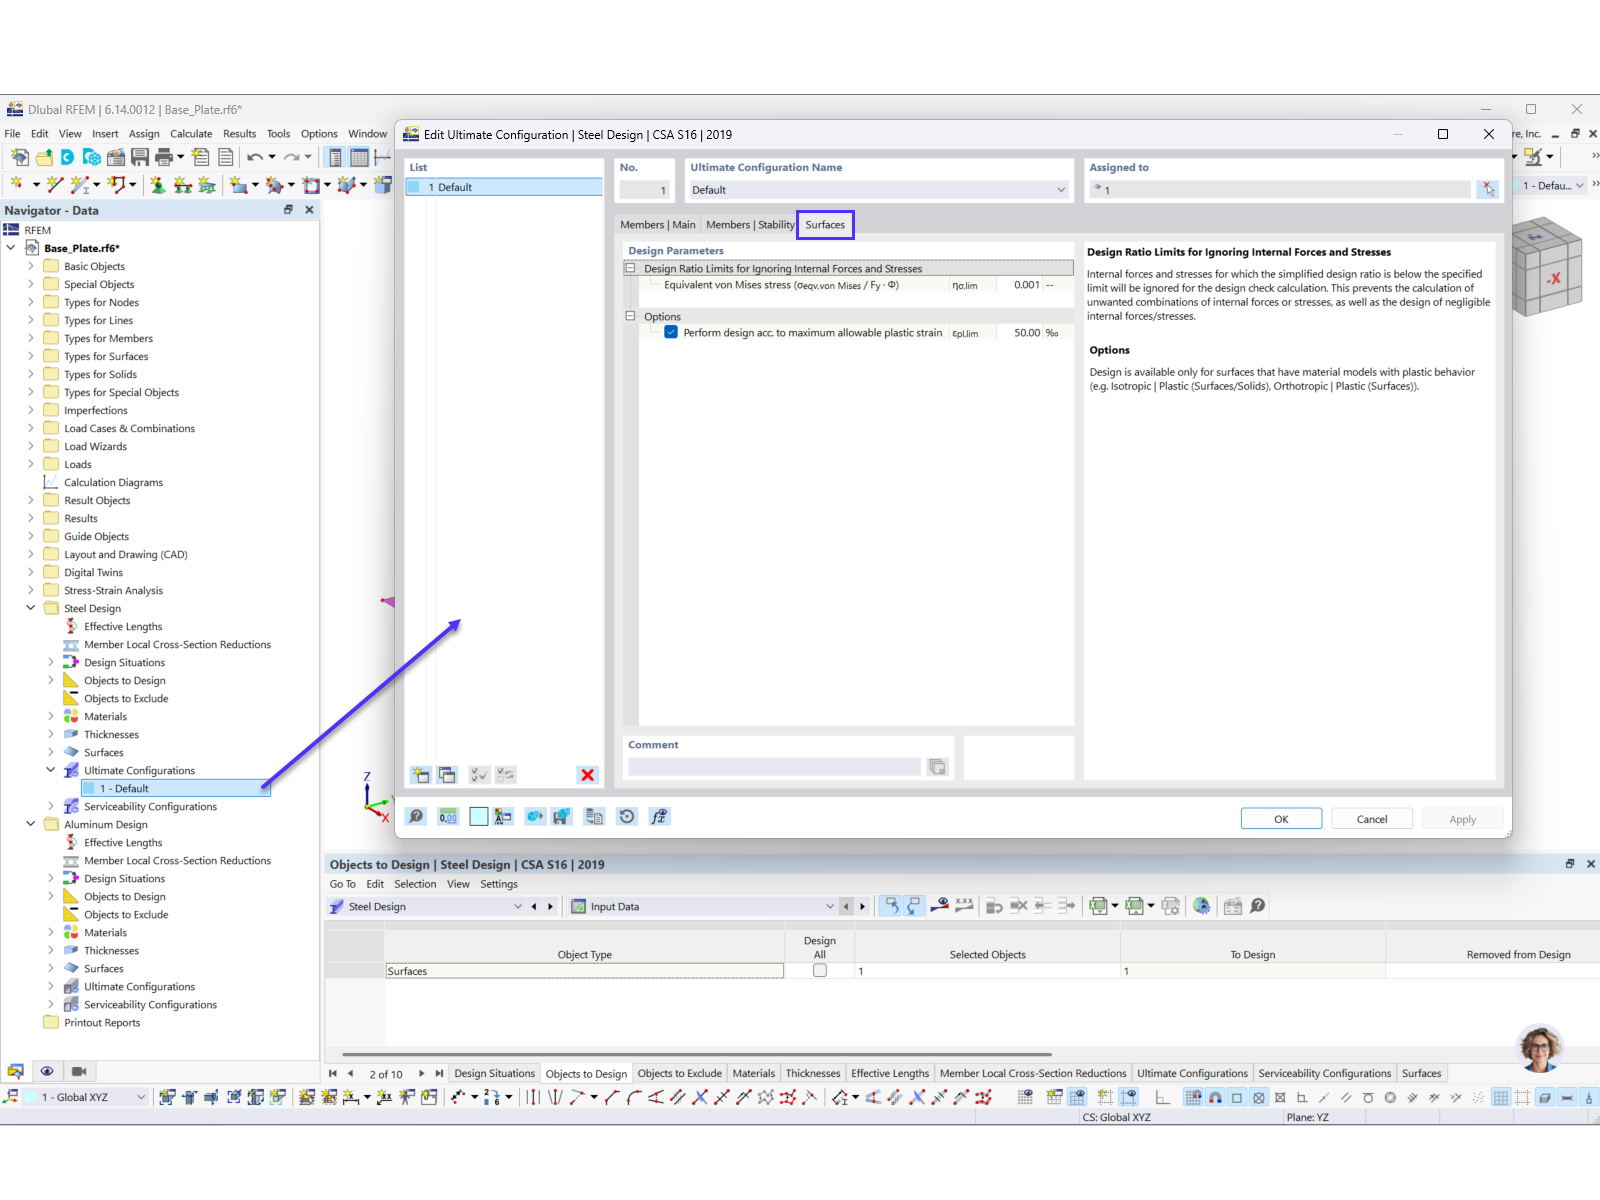Toggle the navigator panel display icon
Screen dimensions: 1600x1200
(x=335, y=157)
